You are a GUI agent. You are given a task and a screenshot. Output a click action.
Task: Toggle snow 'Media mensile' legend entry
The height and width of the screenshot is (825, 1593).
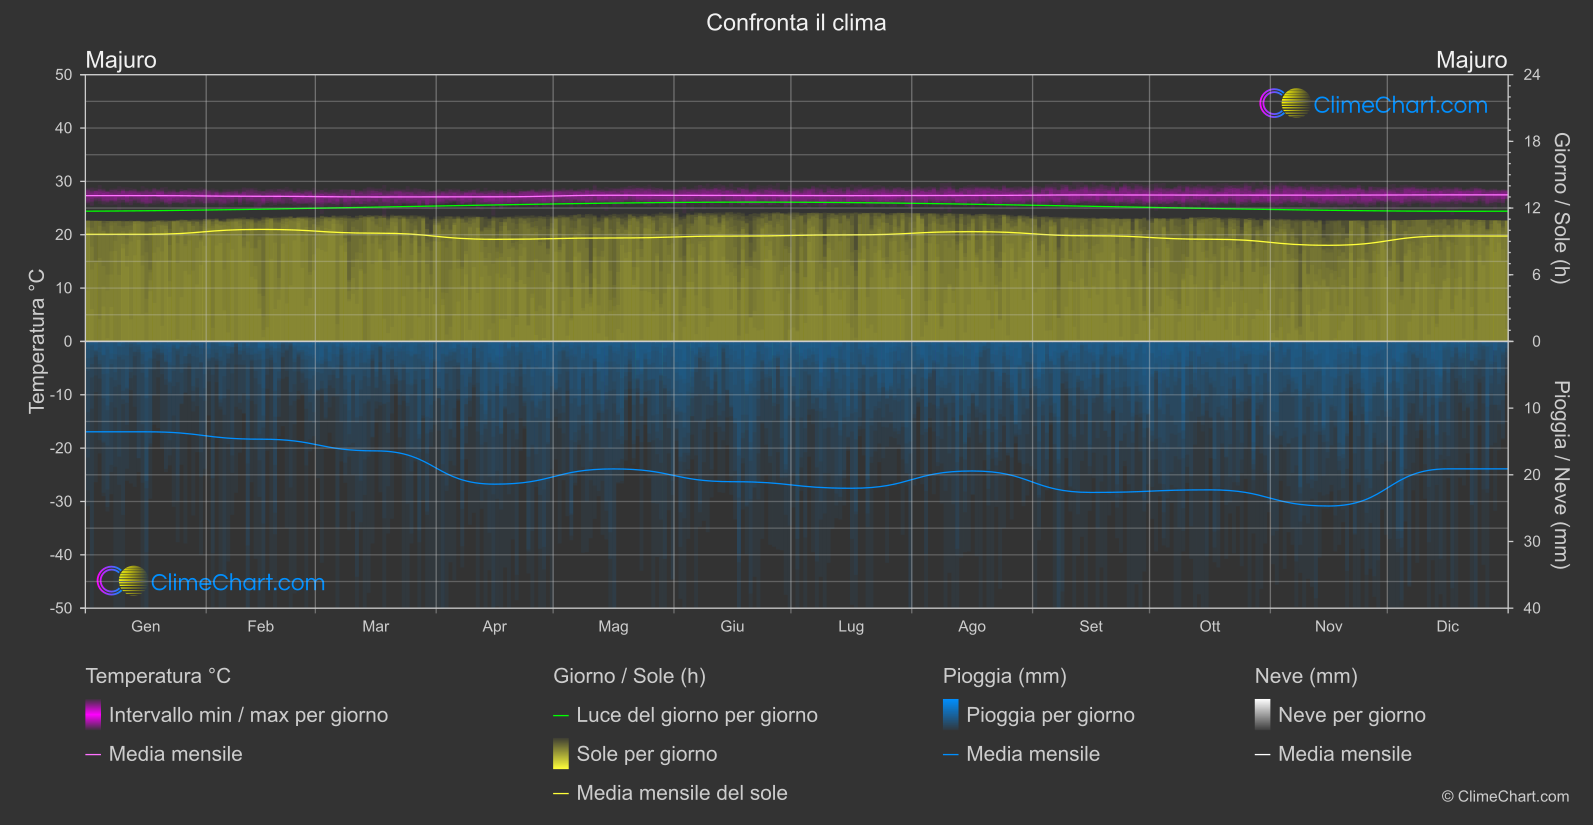click(x=1344, y=754)
